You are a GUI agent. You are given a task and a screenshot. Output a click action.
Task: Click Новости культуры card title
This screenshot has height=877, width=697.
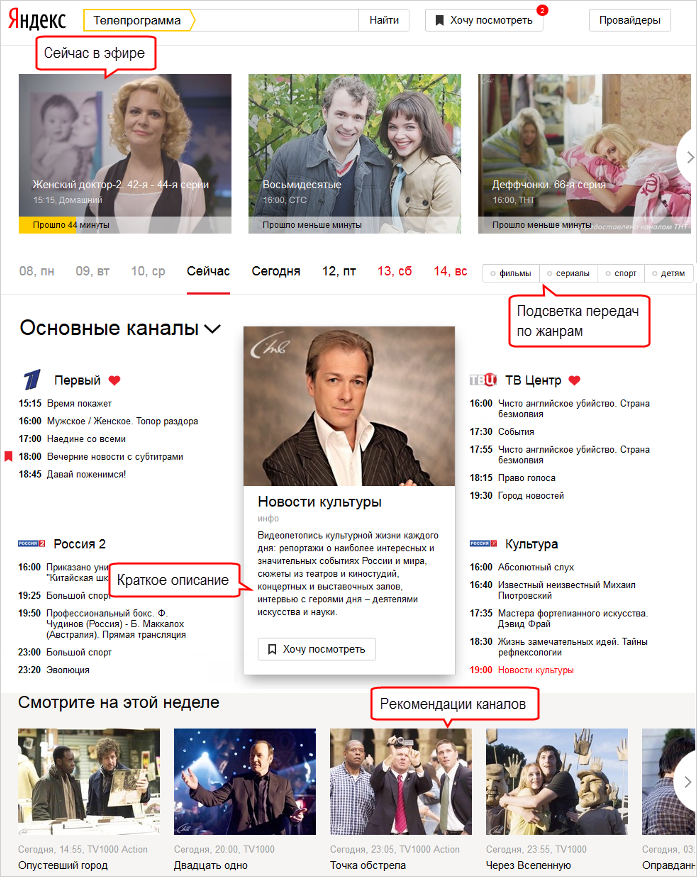(319, 502)
